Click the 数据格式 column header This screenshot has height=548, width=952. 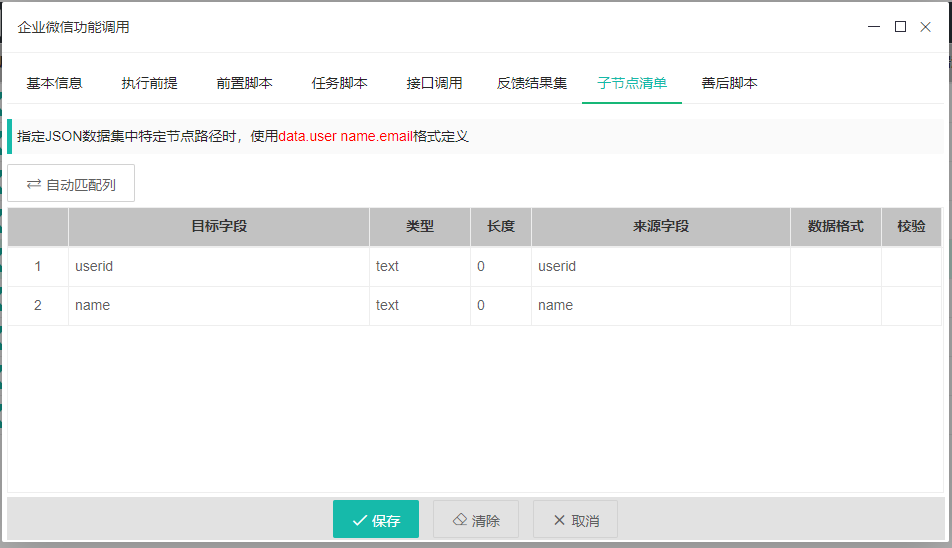point(835,226)
